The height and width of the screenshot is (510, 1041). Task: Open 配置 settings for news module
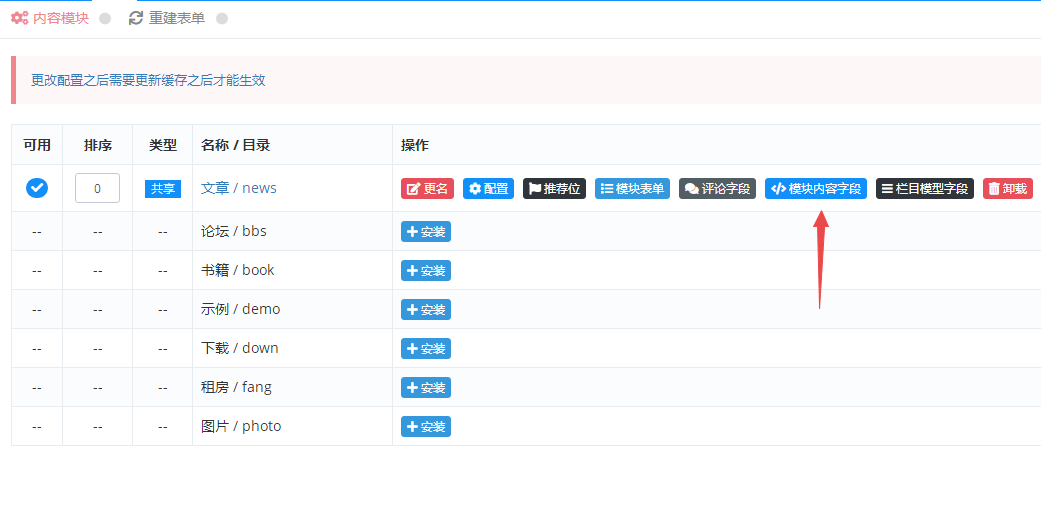tap(488, 189)
